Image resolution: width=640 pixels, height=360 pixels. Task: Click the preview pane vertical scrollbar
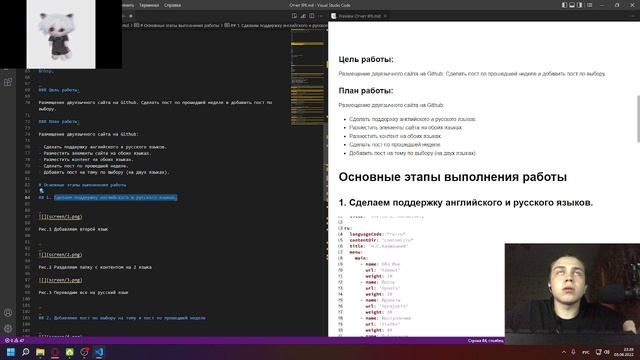pos(638,119)
